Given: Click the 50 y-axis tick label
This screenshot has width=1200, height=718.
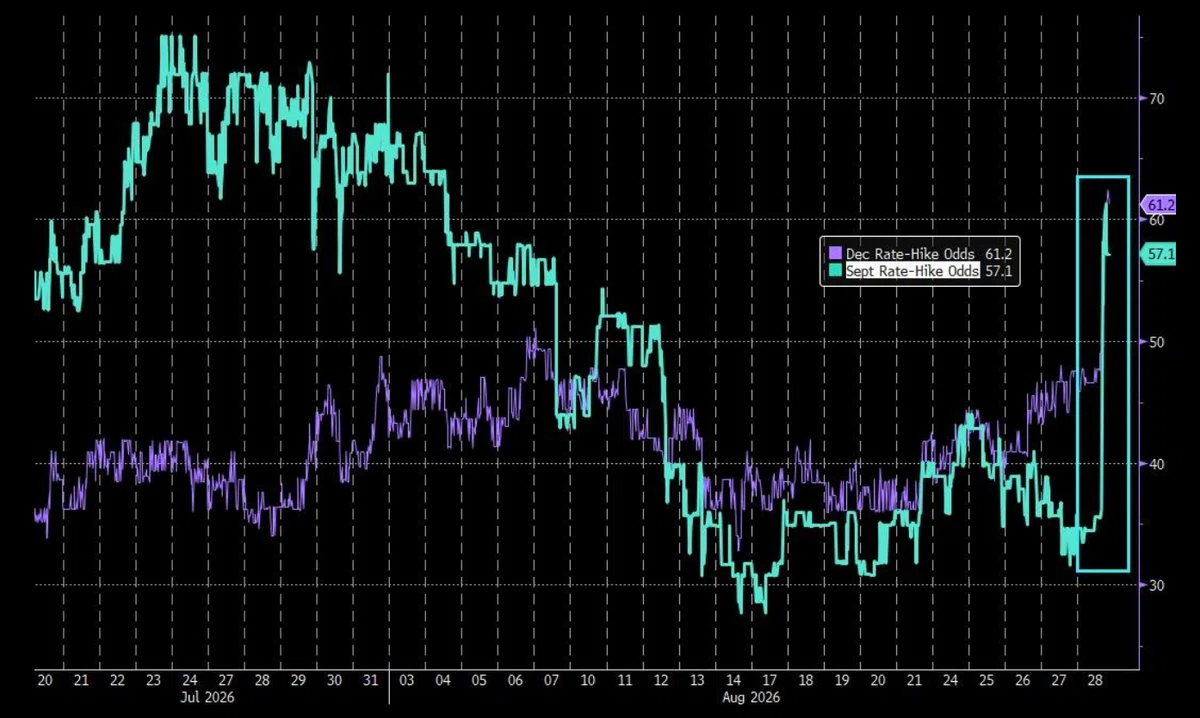Looking at the screenshot, I should click(x=1156, y=342).
